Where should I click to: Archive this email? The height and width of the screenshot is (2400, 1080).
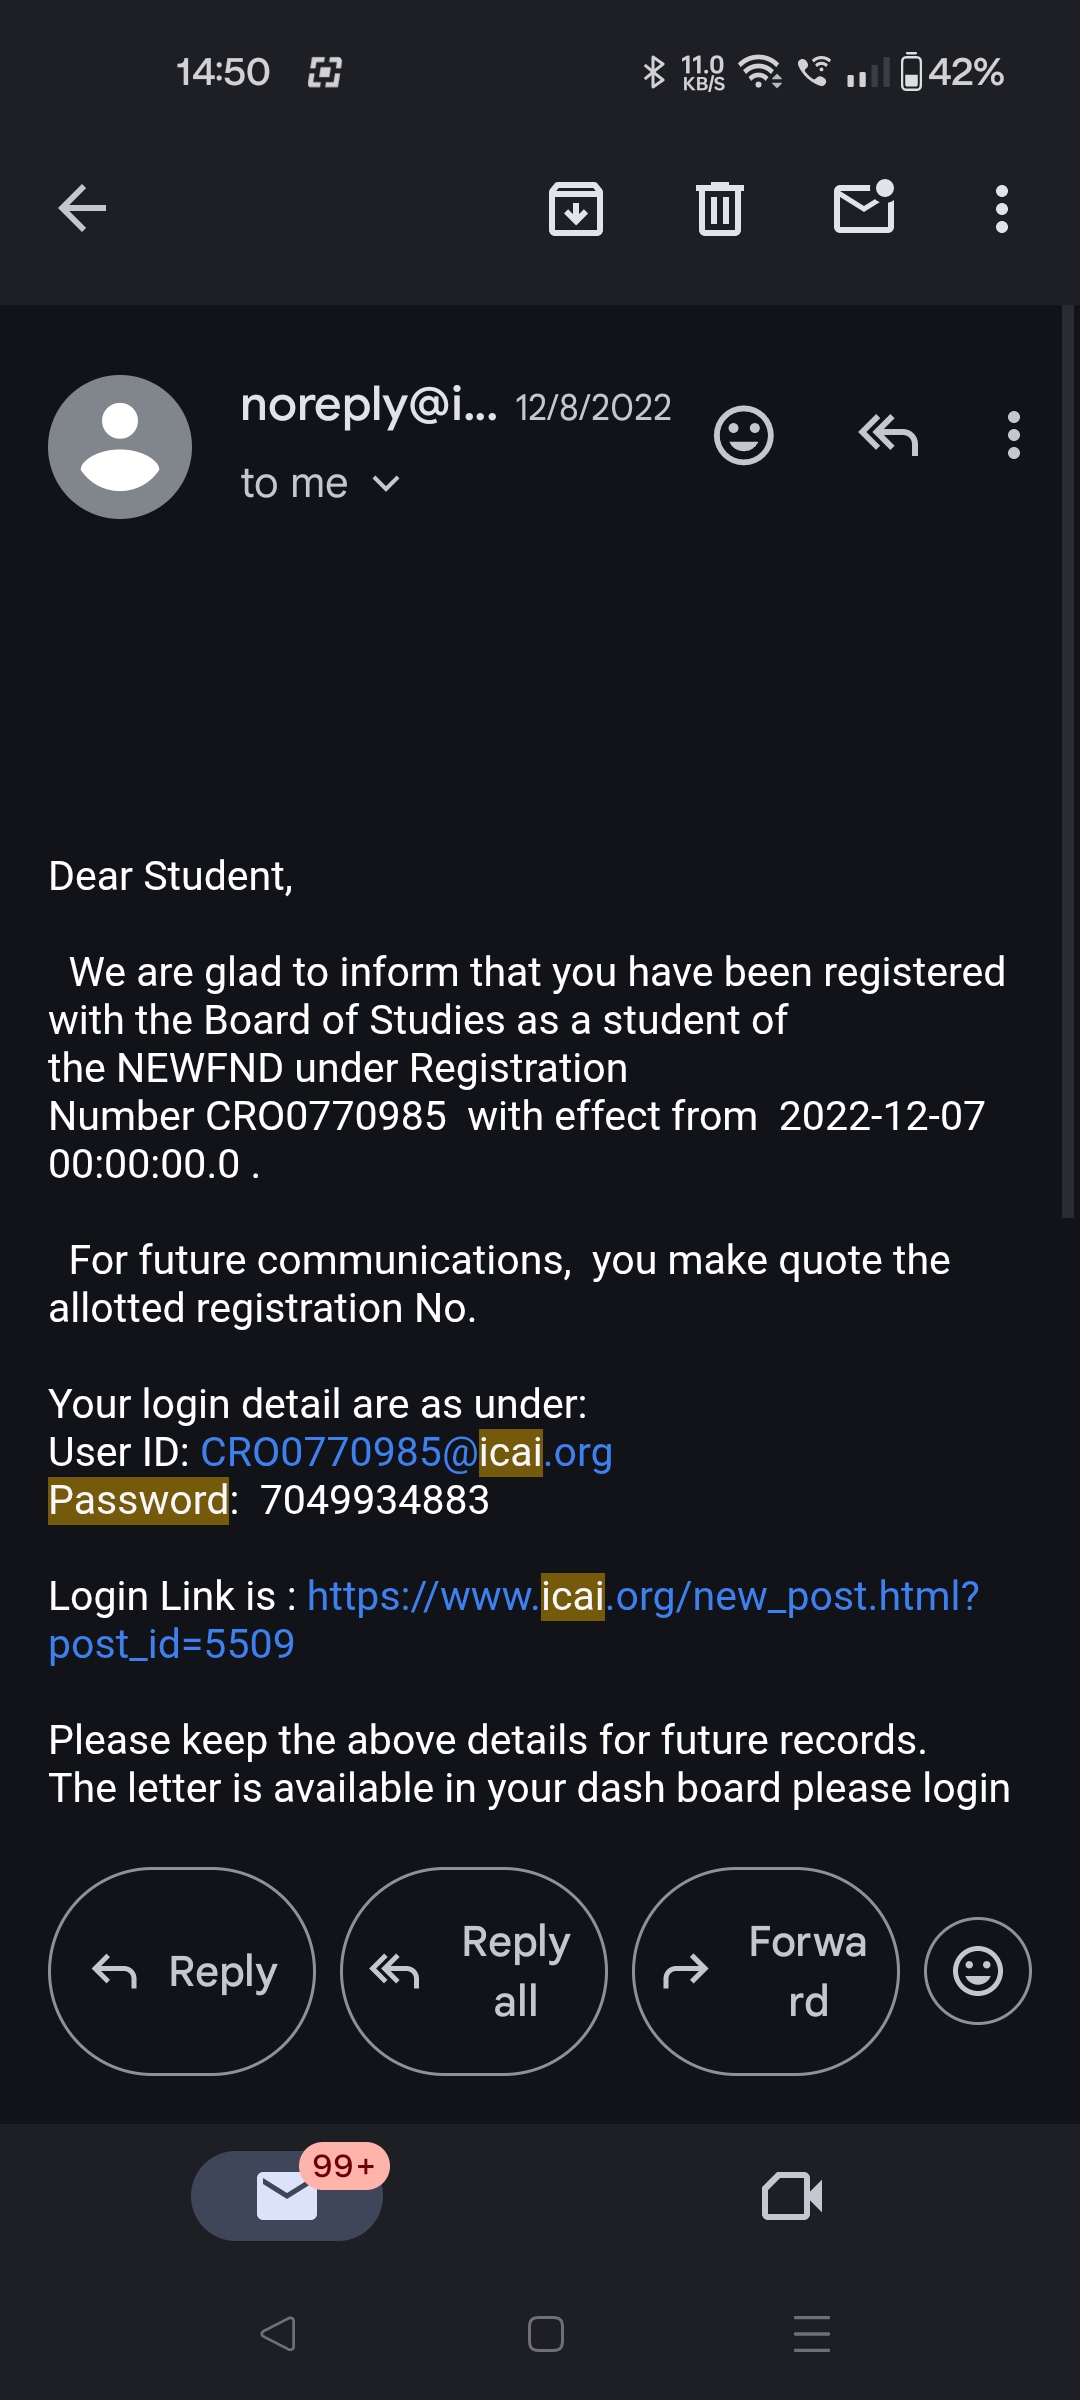coord(576,209)
